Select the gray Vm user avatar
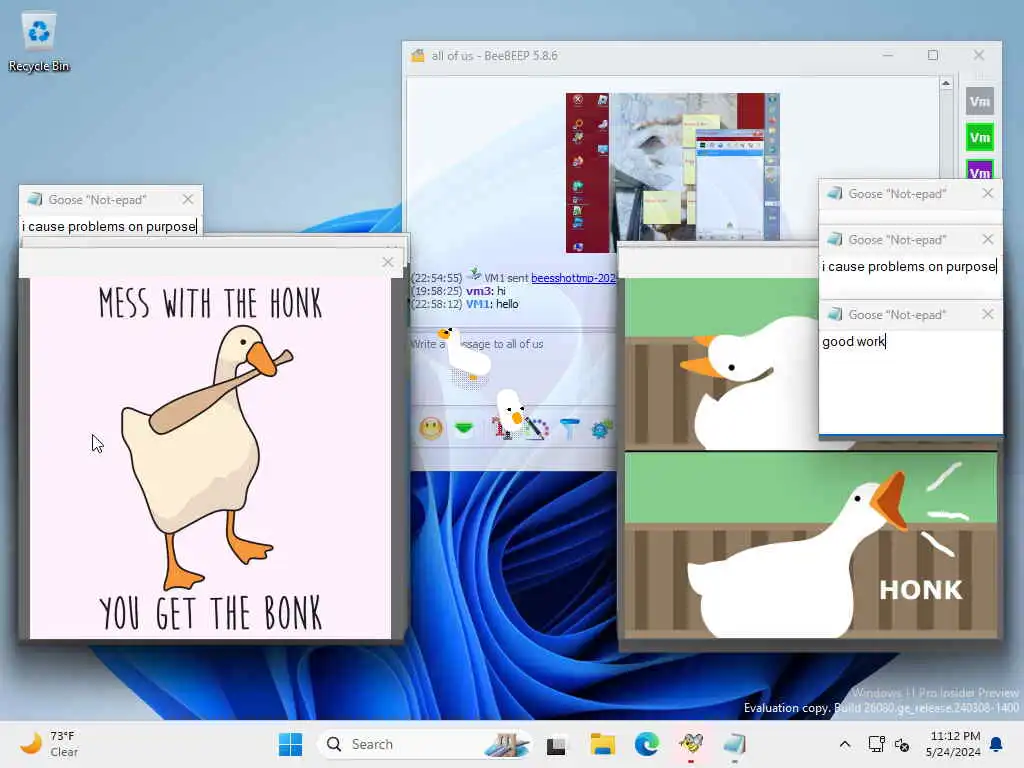The height and width of the screenshot is (768, 1024). click(x=979, y=101)
